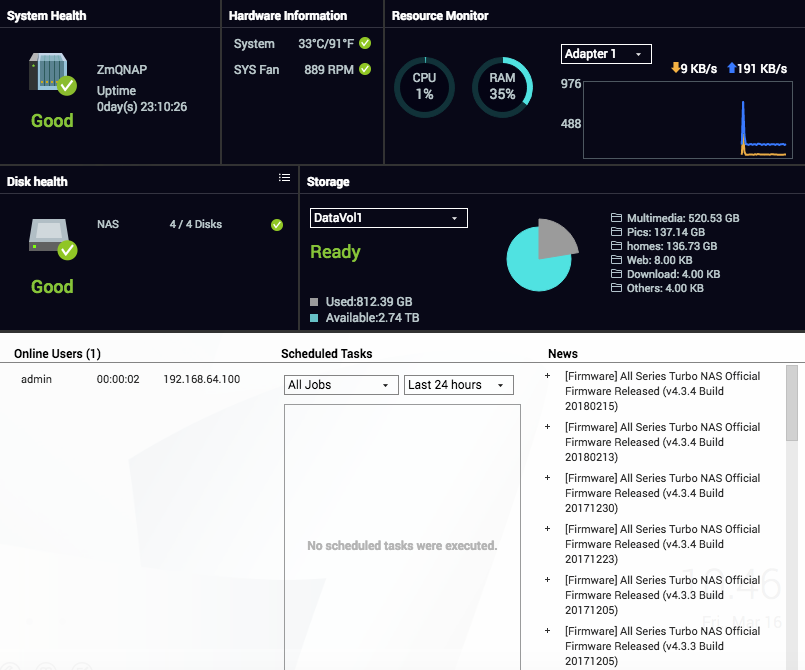Click the Web folder icon

point(616,260)
